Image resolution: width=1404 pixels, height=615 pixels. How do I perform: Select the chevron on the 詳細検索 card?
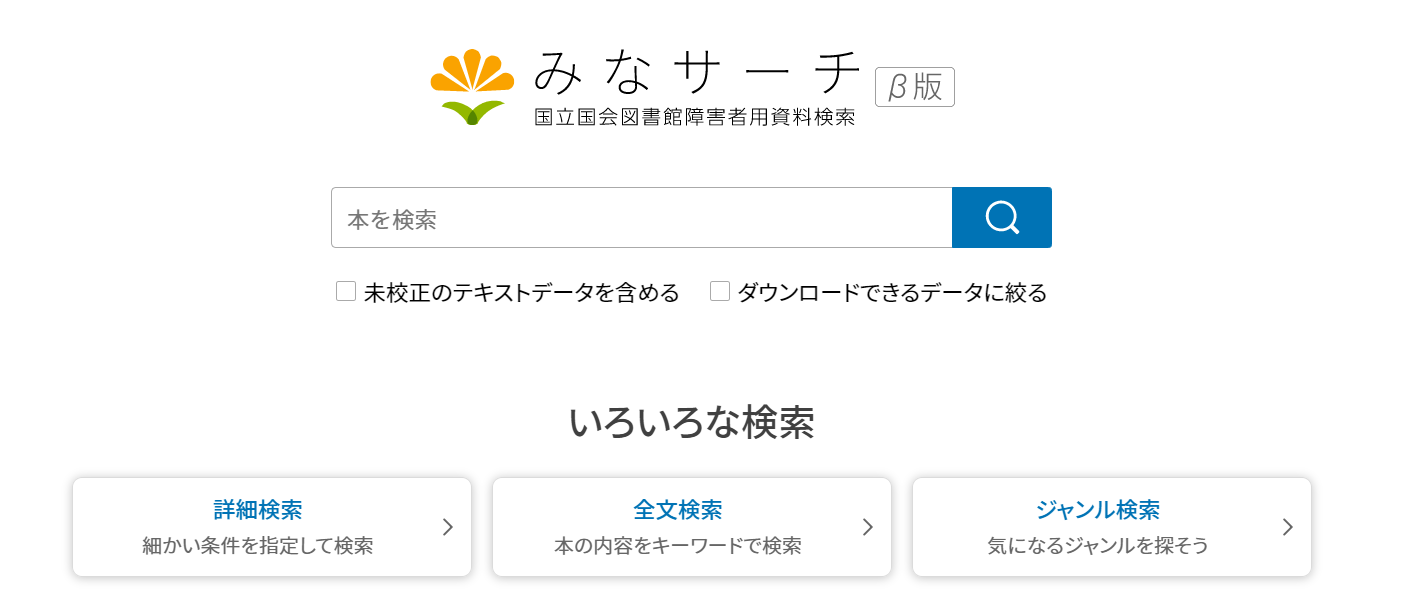(x=447, y=527)
